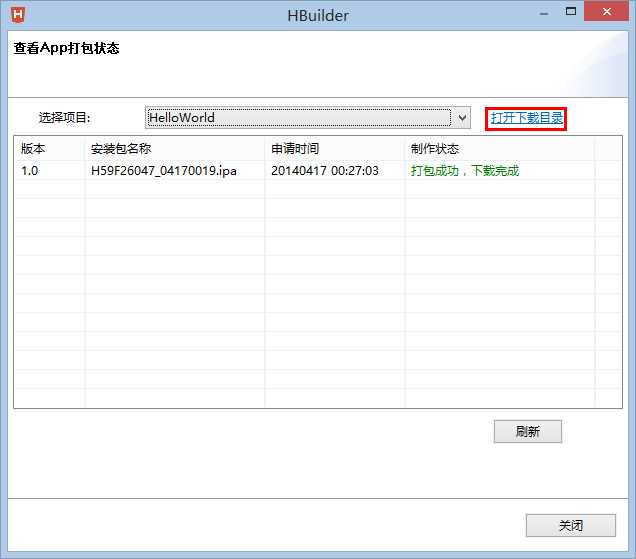
Task: Select package name H59F26047_04170019.ipa
Action: (x=164, y=170)
